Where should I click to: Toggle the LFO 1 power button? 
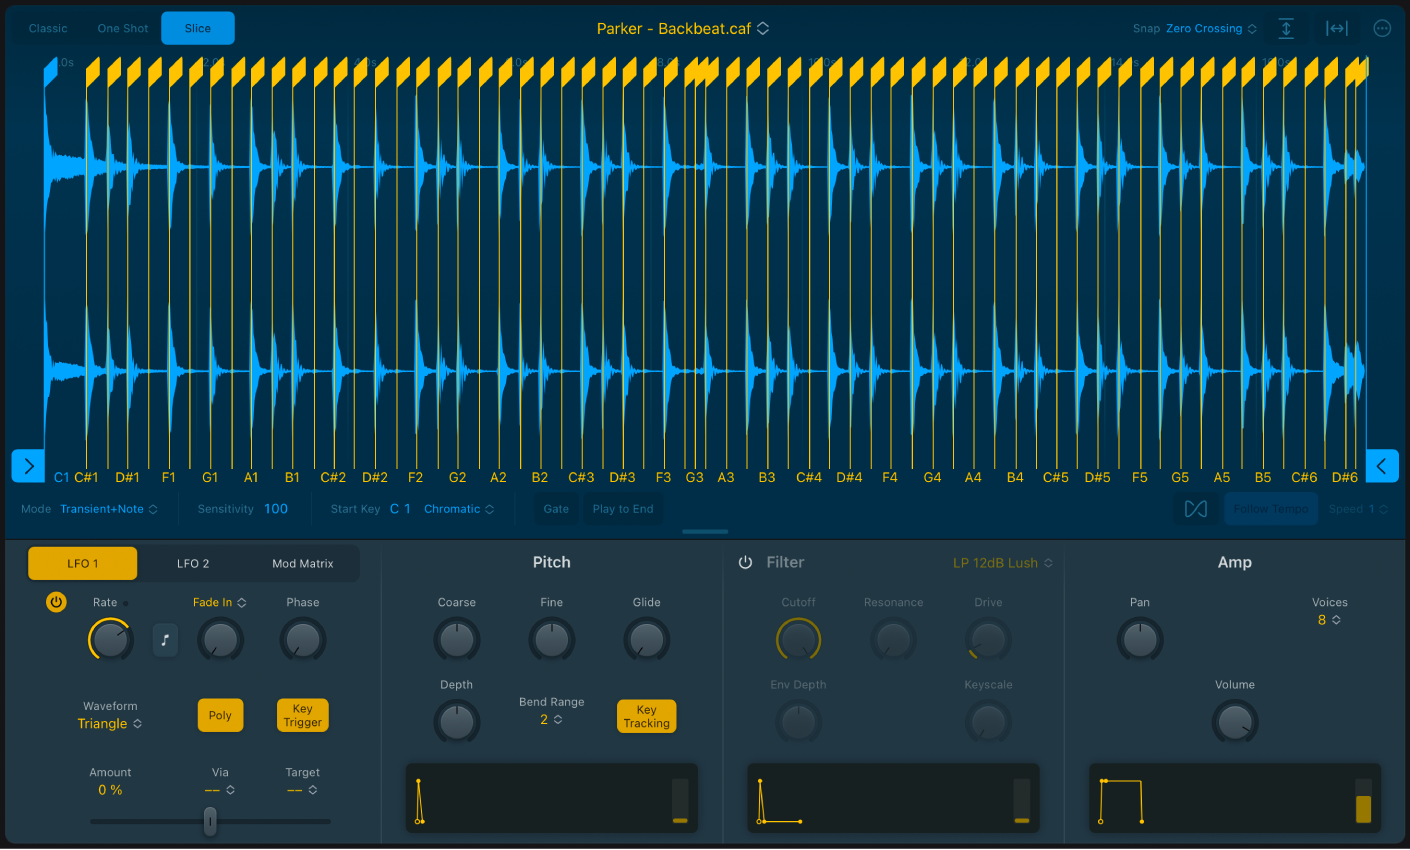(x=56, y=602)
